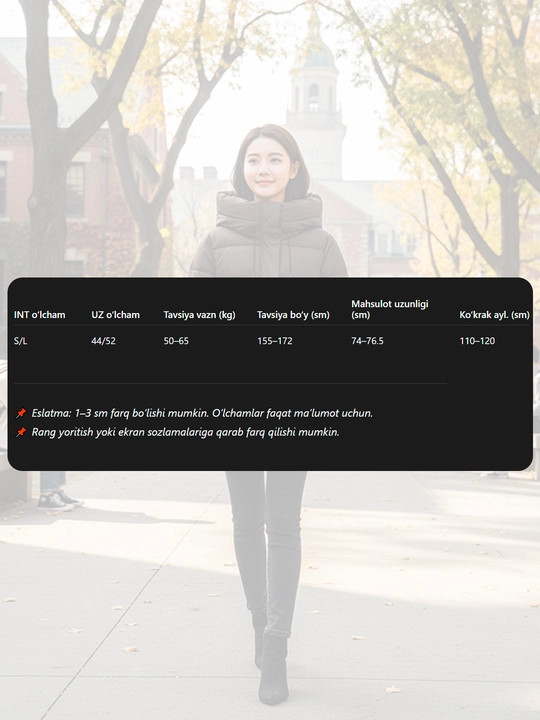Click the Ko'krak ayl. (sm) header
This screenshot has height=720, width=540.
495,315
